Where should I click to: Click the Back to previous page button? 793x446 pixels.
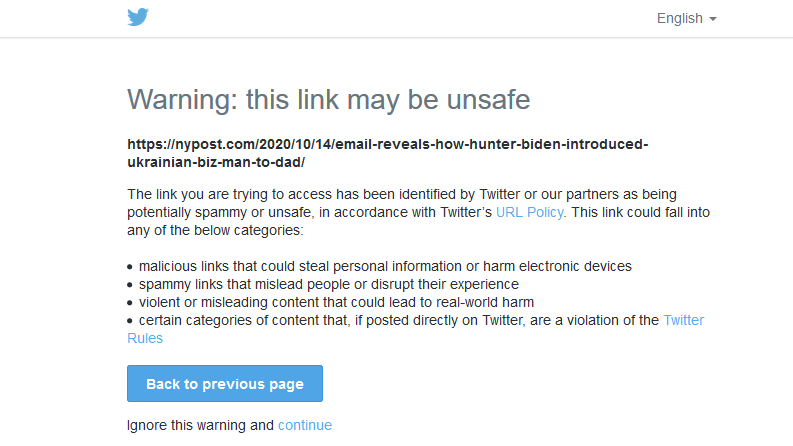225,384
